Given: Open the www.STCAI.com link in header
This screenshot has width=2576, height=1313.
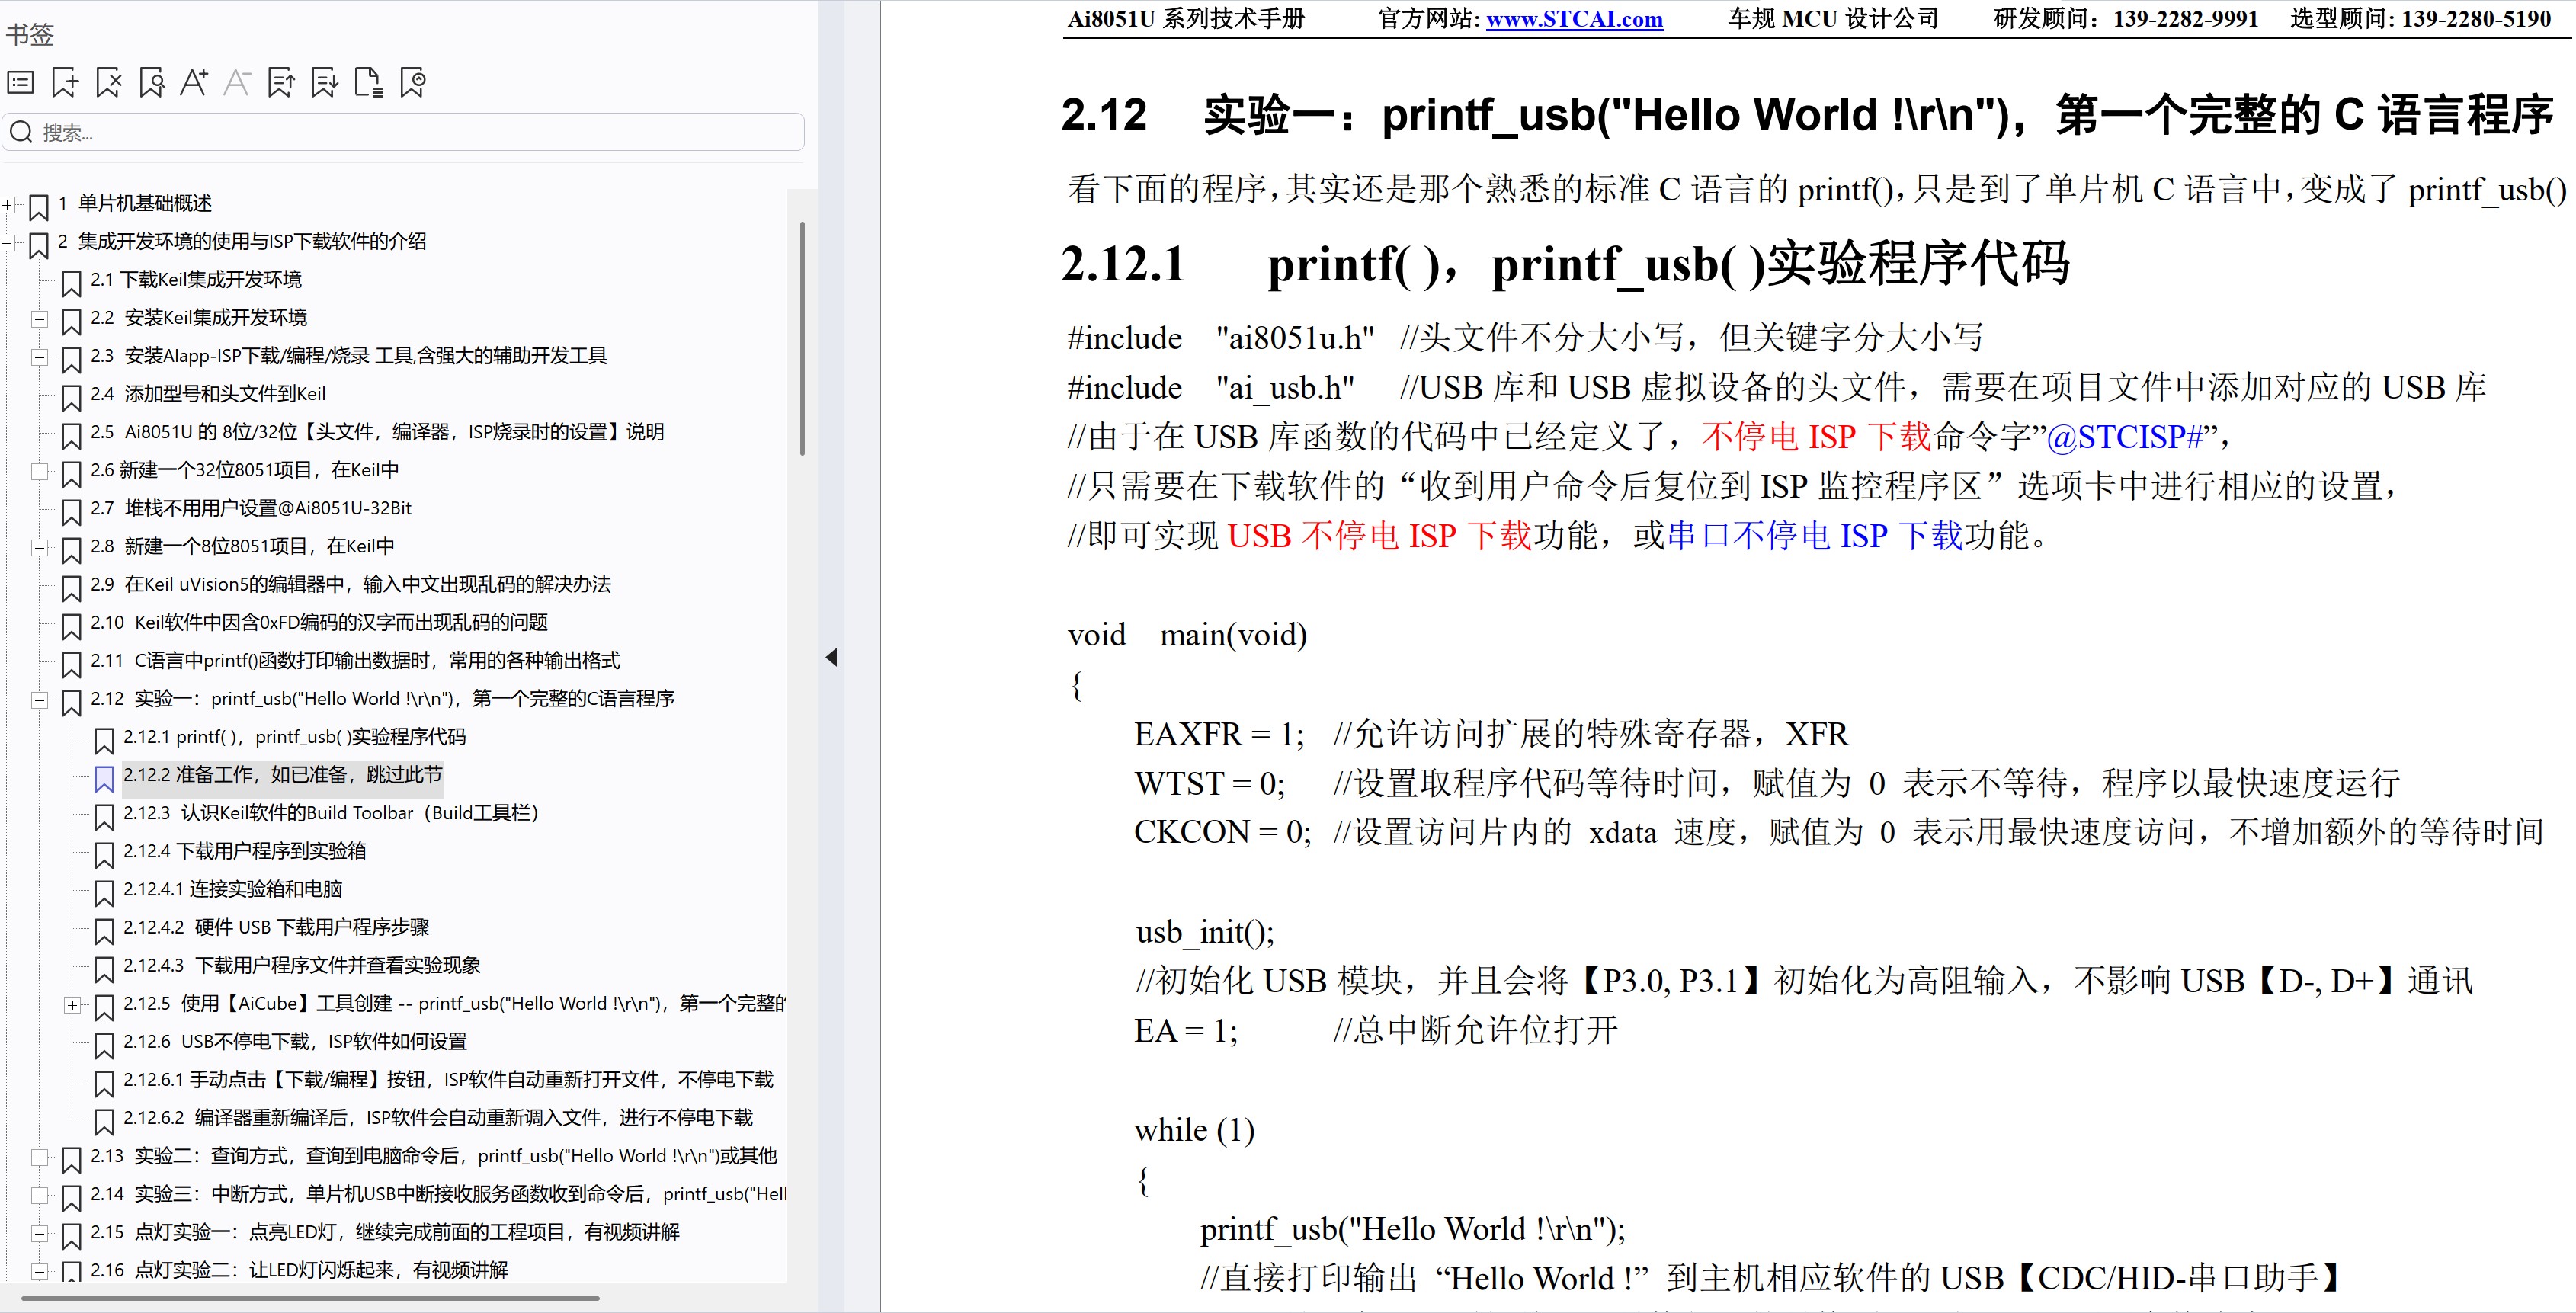Looking at the screenshot, I should (1574, 19).
